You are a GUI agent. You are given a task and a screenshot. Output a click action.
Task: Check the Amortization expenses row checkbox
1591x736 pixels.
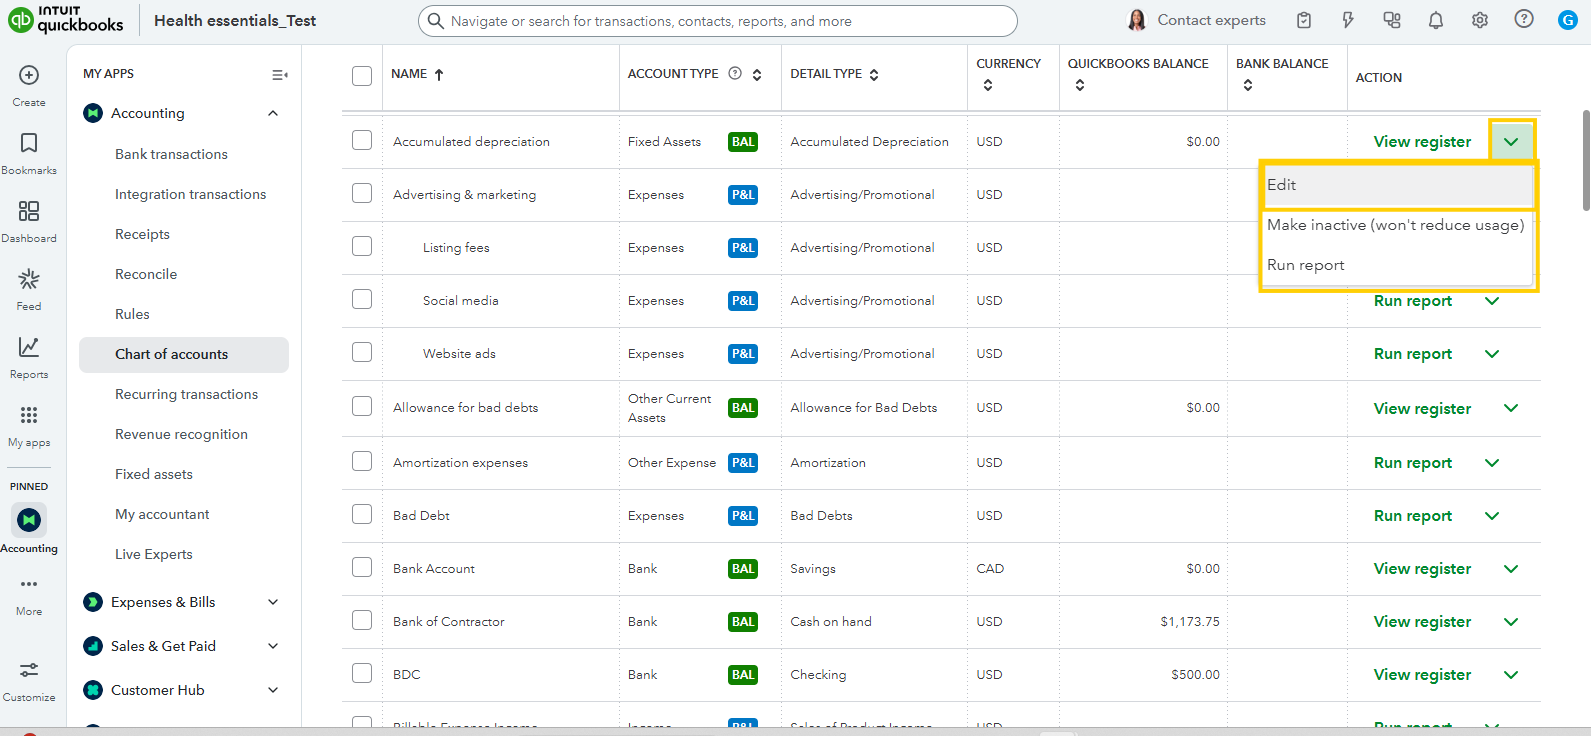tap(362, 461)
